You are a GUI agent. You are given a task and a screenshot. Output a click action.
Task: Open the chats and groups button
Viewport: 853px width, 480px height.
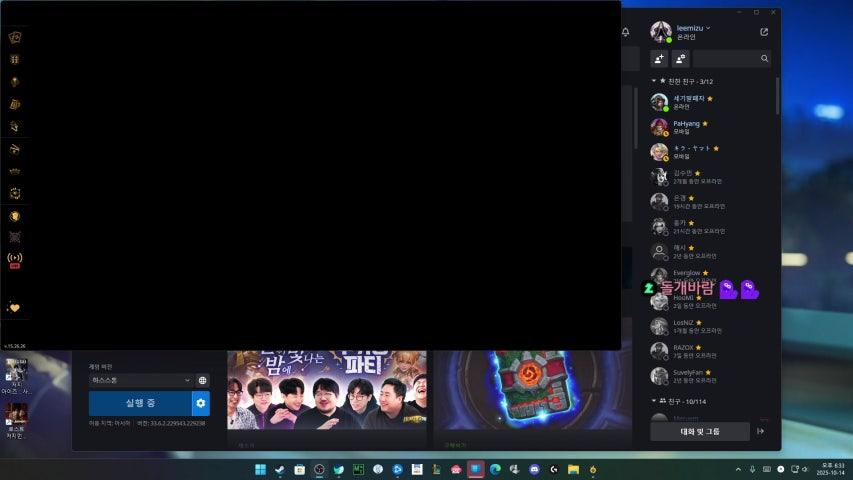click(x=700, y=431)
